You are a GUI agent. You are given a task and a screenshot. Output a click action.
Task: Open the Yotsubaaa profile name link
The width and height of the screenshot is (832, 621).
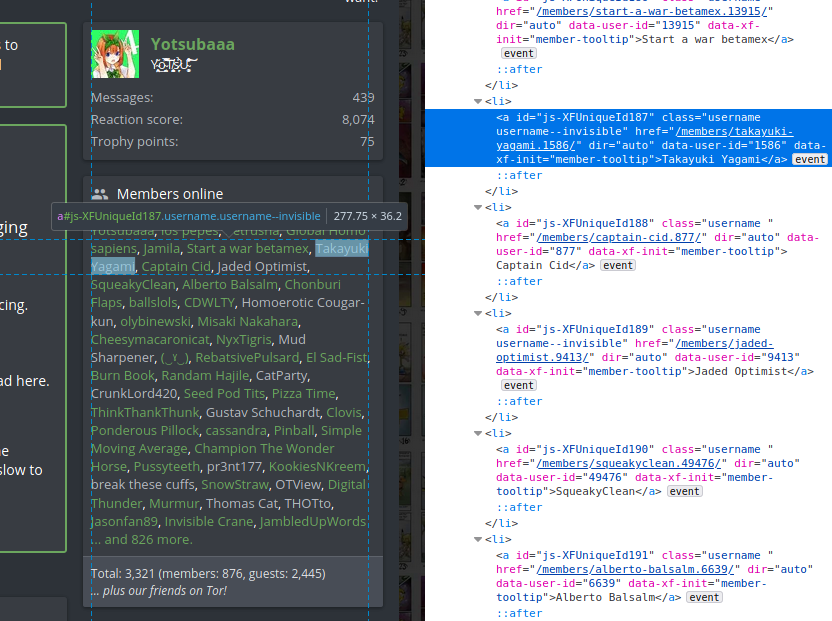tap(193, 45)
